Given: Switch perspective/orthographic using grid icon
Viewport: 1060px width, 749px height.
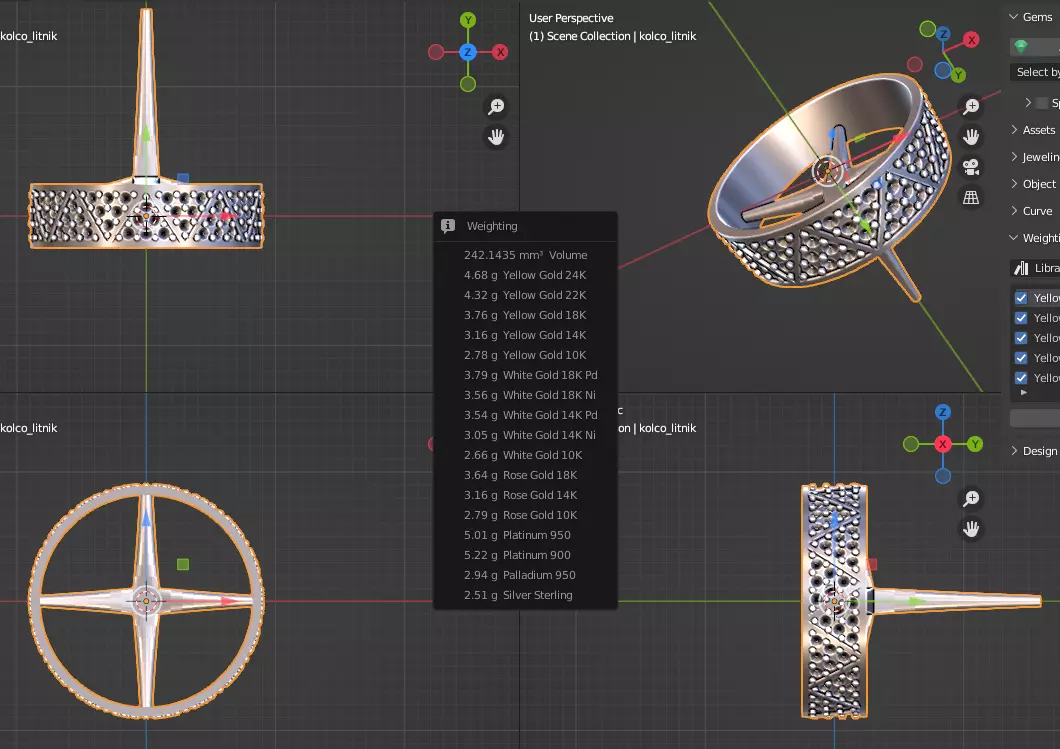Looking at the screenshot, I should (971, 197).
